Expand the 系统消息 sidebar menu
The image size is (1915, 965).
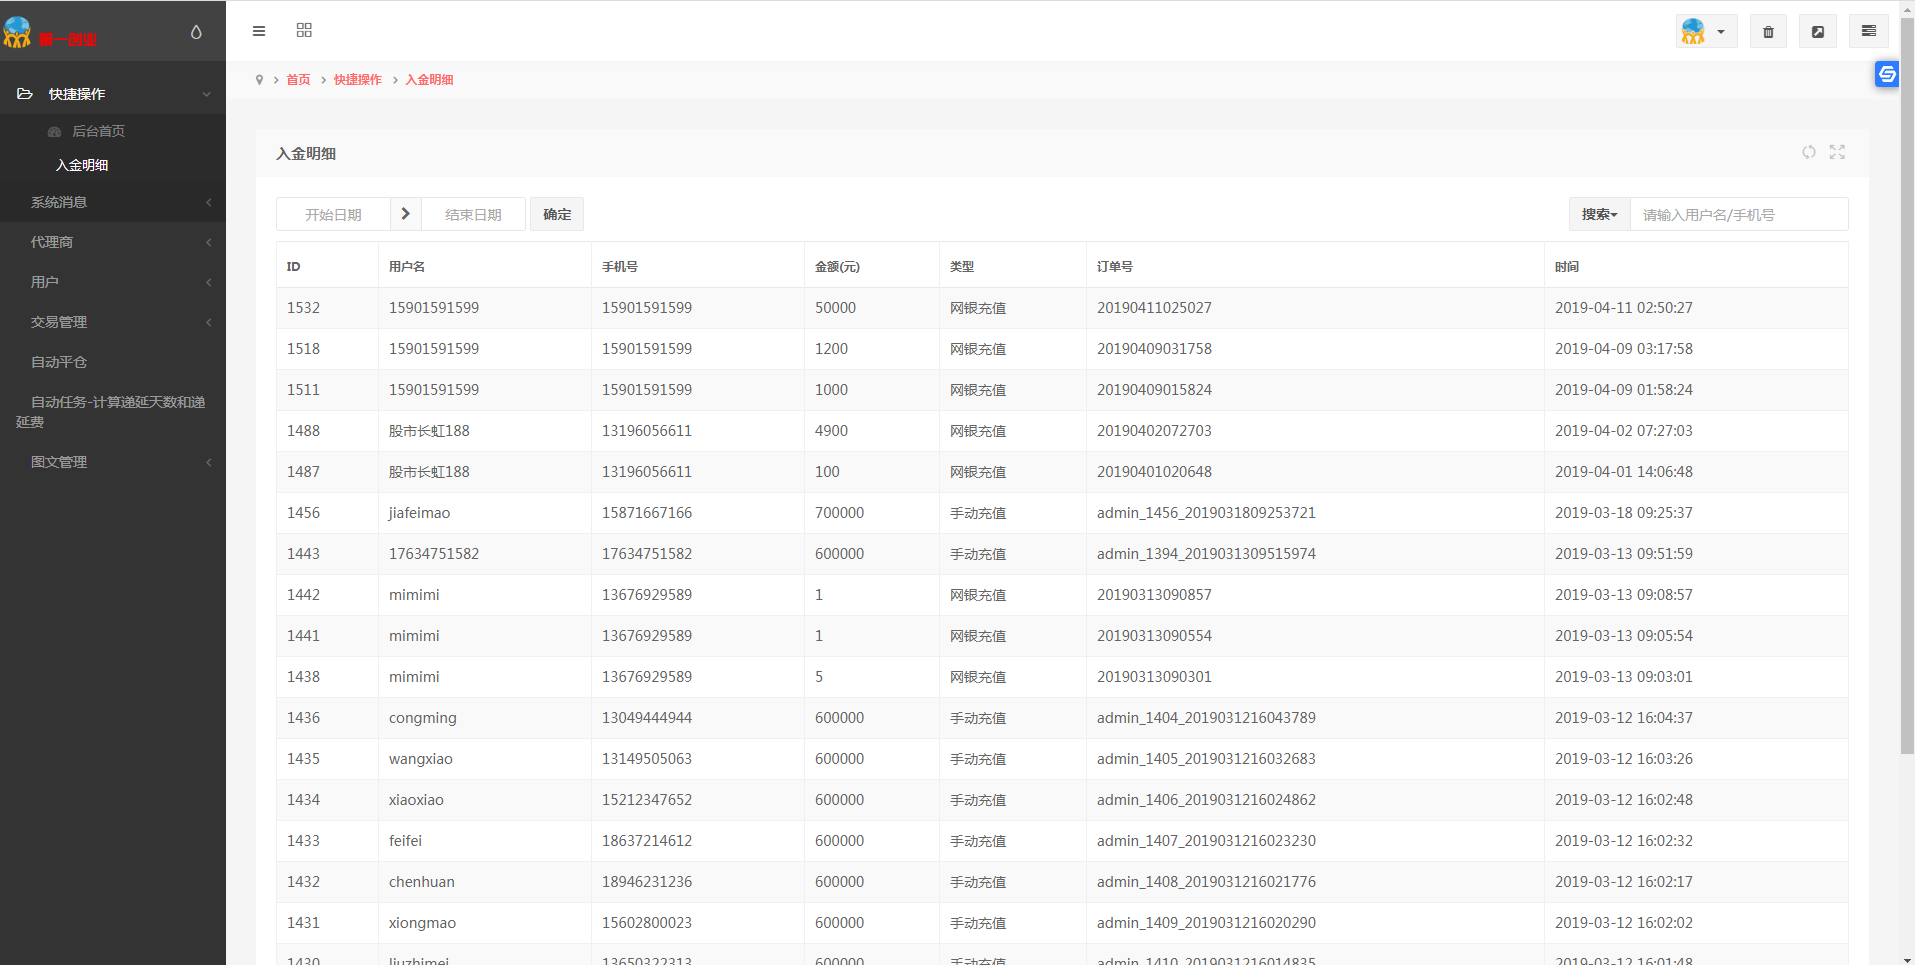pyautogui.click(x=113, y=202)
